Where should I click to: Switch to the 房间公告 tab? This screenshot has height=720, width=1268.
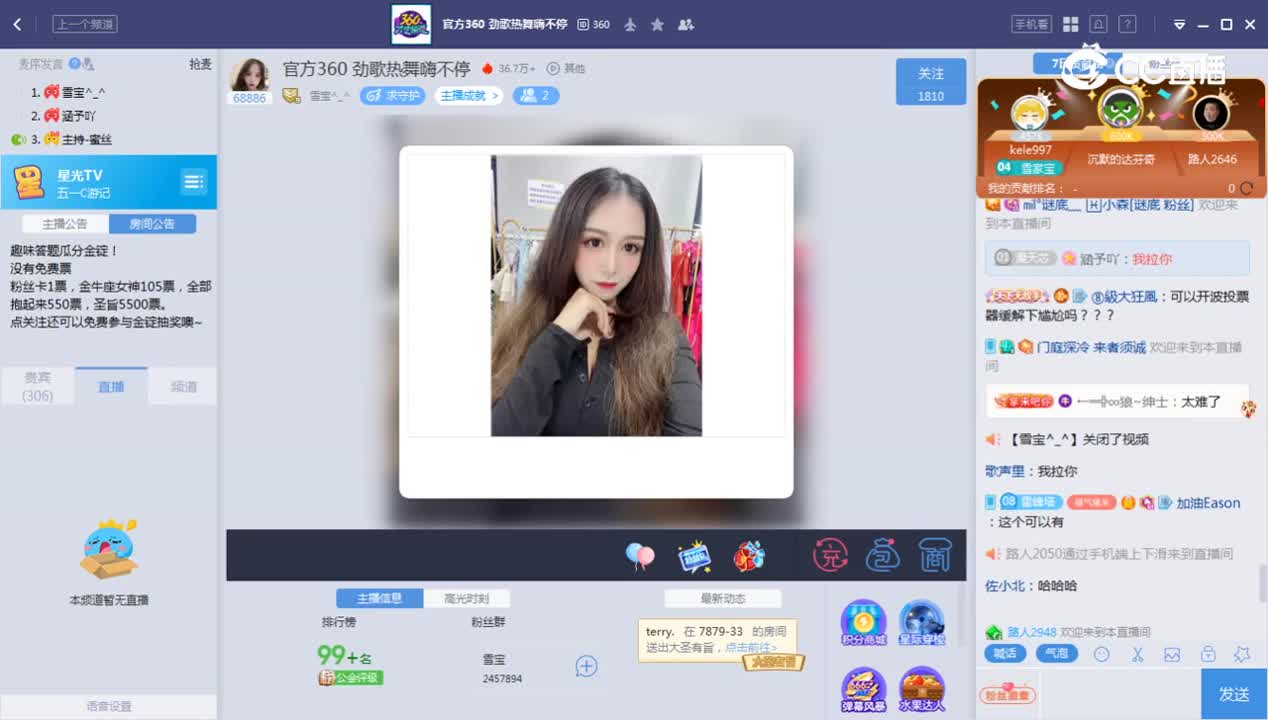(152, 224)
